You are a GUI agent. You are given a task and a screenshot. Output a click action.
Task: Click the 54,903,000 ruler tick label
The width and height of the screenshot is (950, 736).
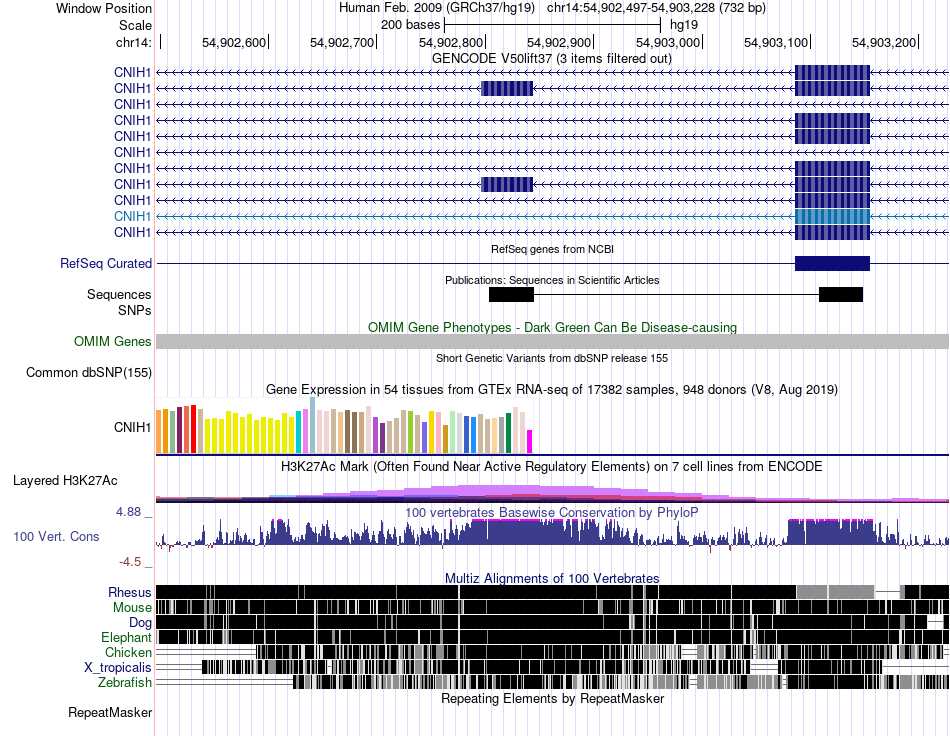coord(668,42)
